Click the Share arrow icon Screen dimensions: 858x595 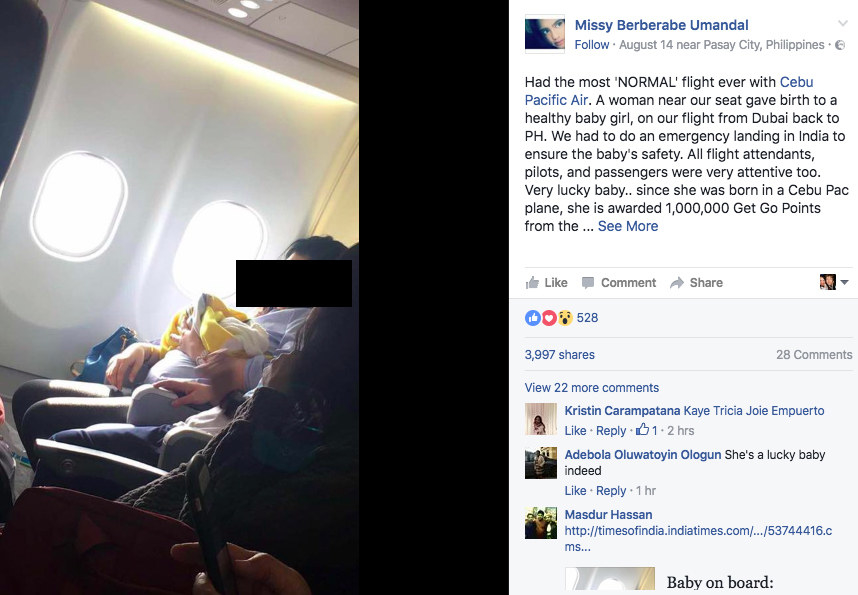pos(677,282)
